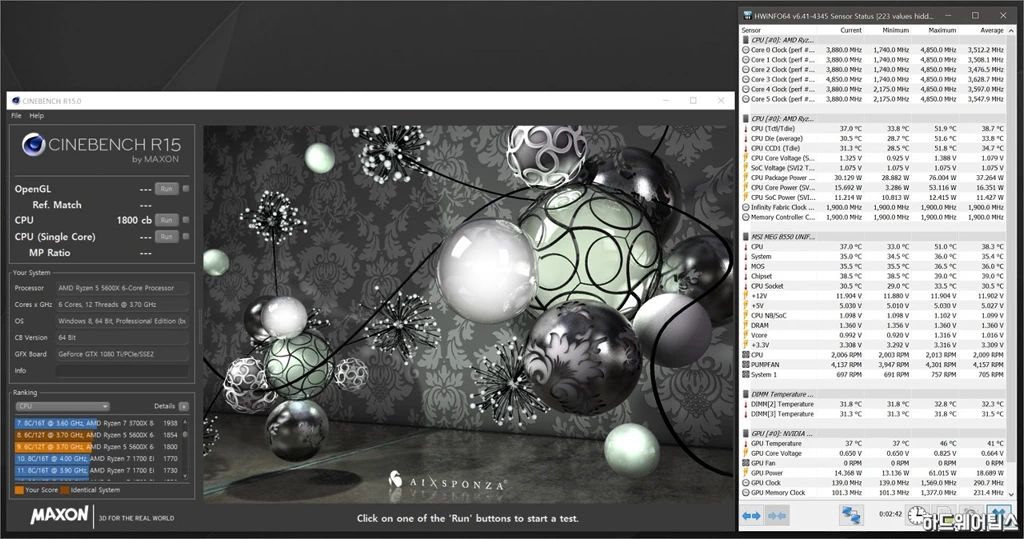Select the SoC Voltage (SVI2 TFN) sensor row
The height and width of the screenshot is (539, 1024).
873,168
